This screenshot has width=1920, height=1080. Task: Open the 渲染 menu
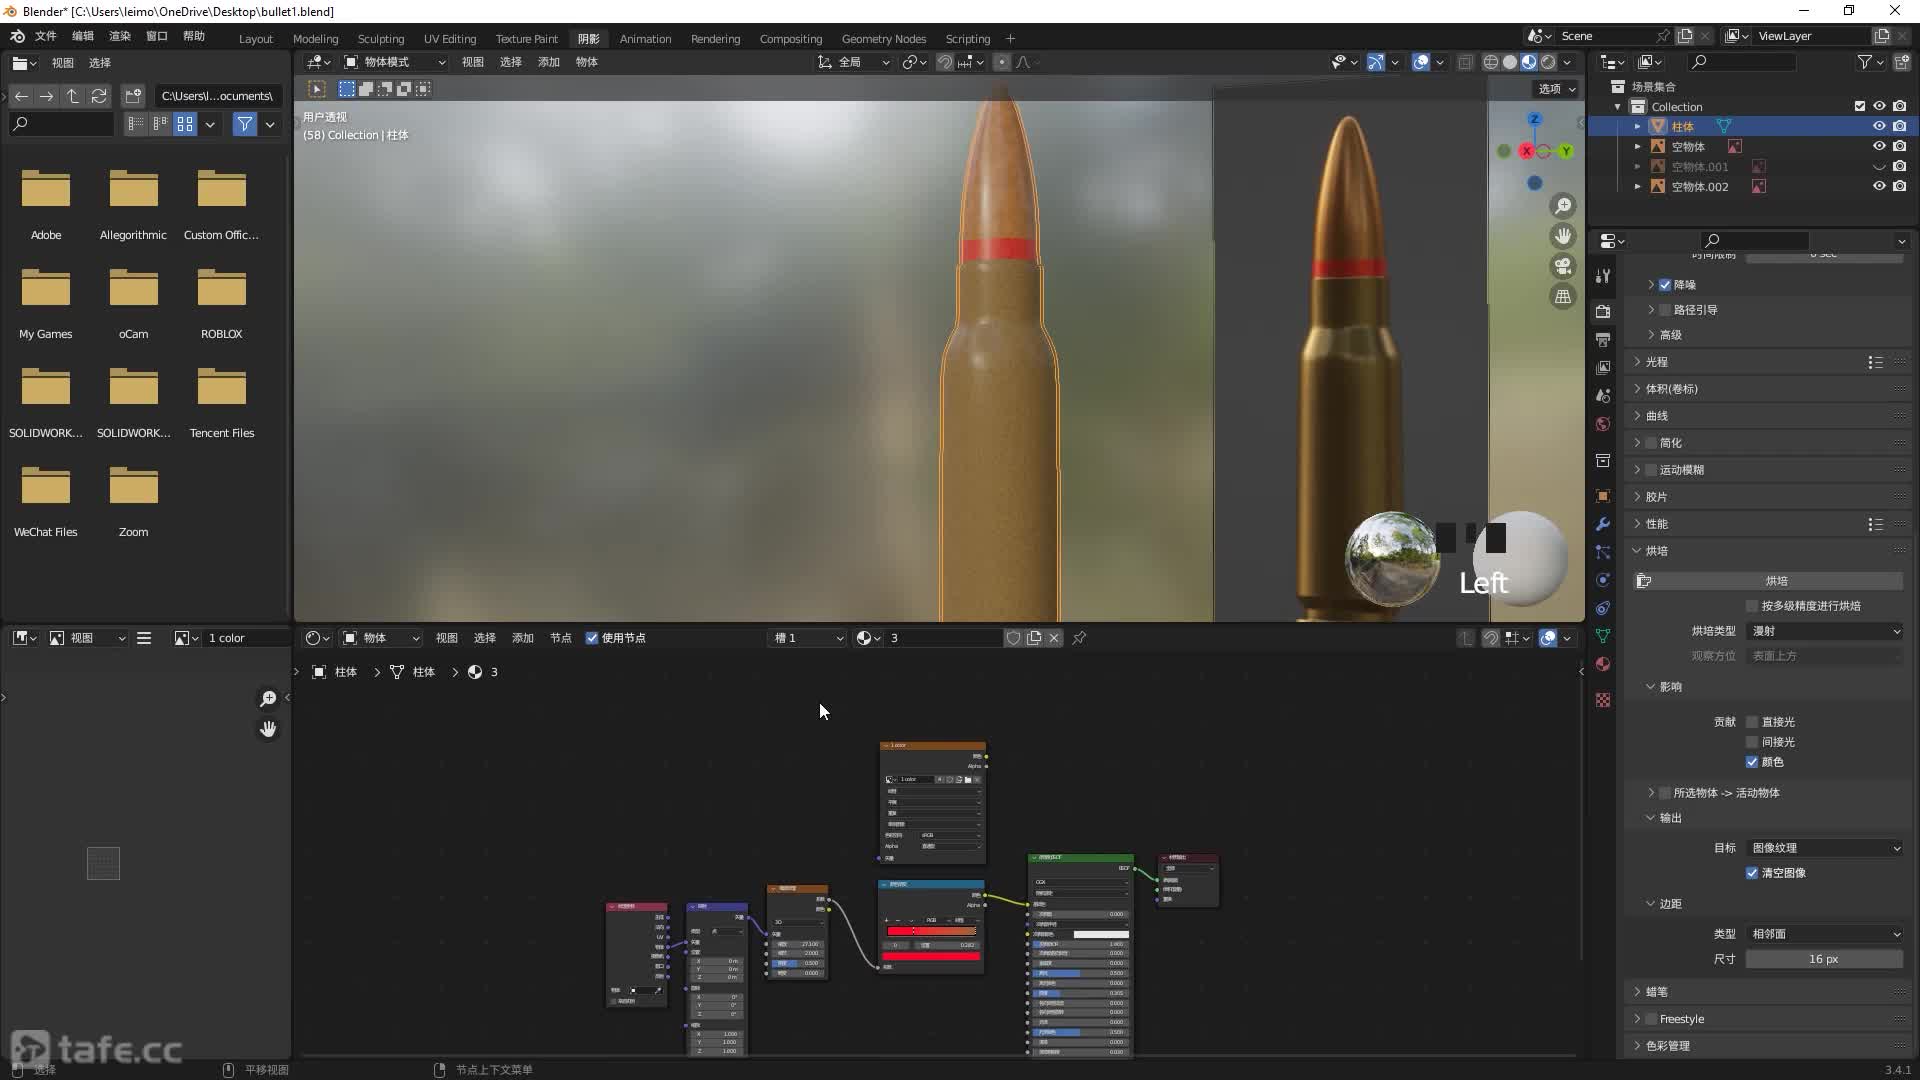tap(120, 36)
